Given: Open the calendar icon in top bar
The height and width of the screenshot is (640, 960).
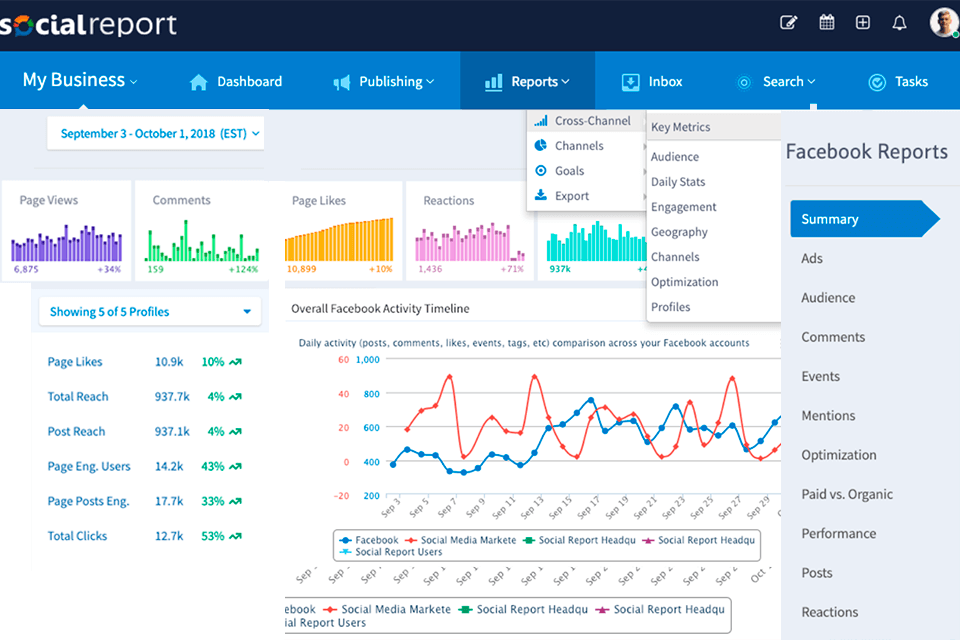Looking at the screenshot, I should coord(827,23).
